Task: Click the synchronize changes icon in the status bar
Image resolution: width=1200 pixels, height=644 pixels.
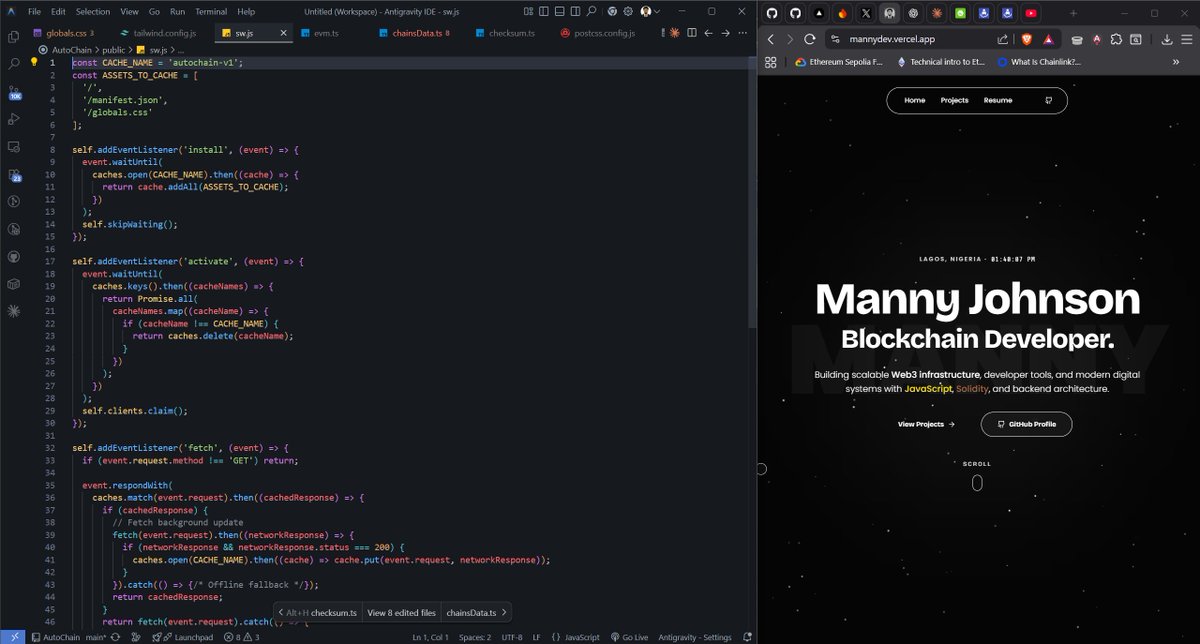Action: [x=116, y=637]
